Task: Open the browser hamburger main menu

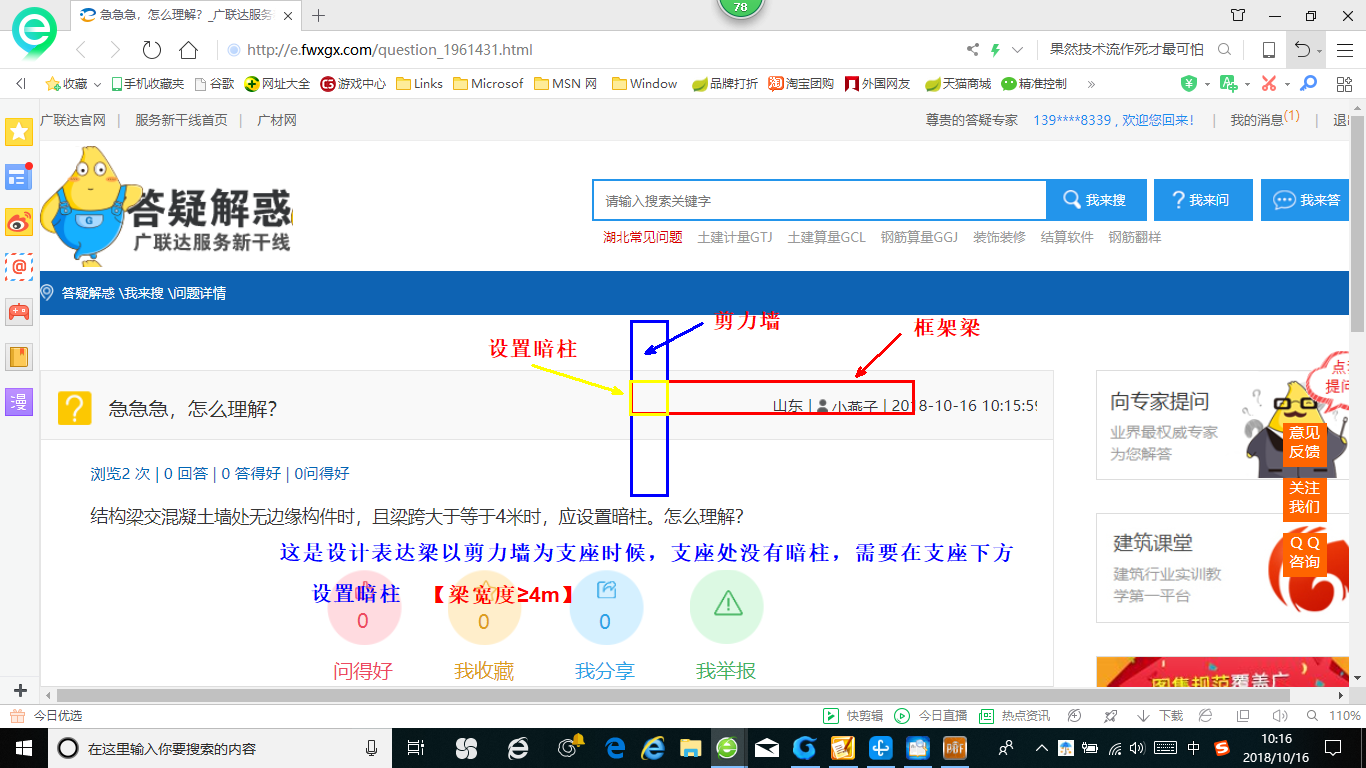Action: coord(1345,50)
